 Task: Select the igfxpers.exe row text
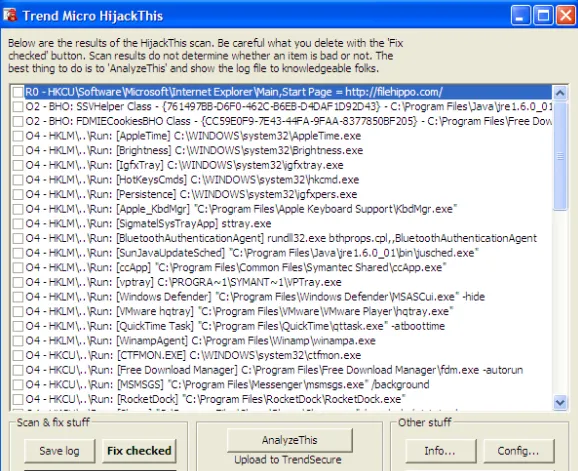[191, 194]
